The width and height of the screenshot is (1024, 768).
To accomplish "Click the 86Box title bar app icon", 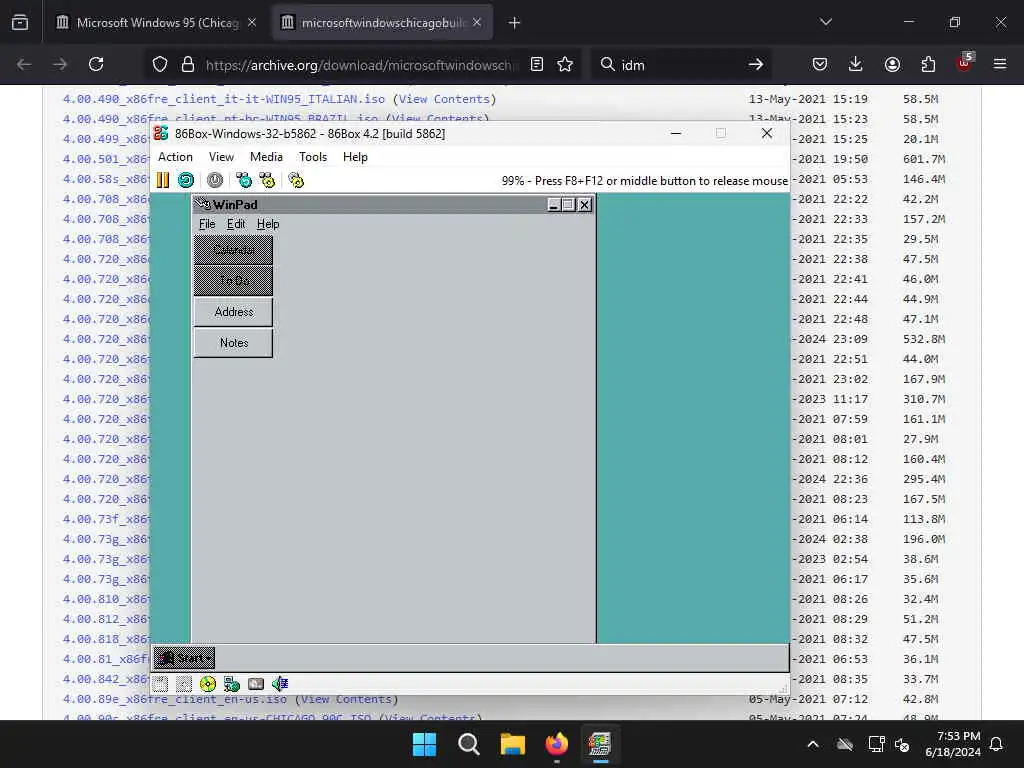I will pos(161,133).
